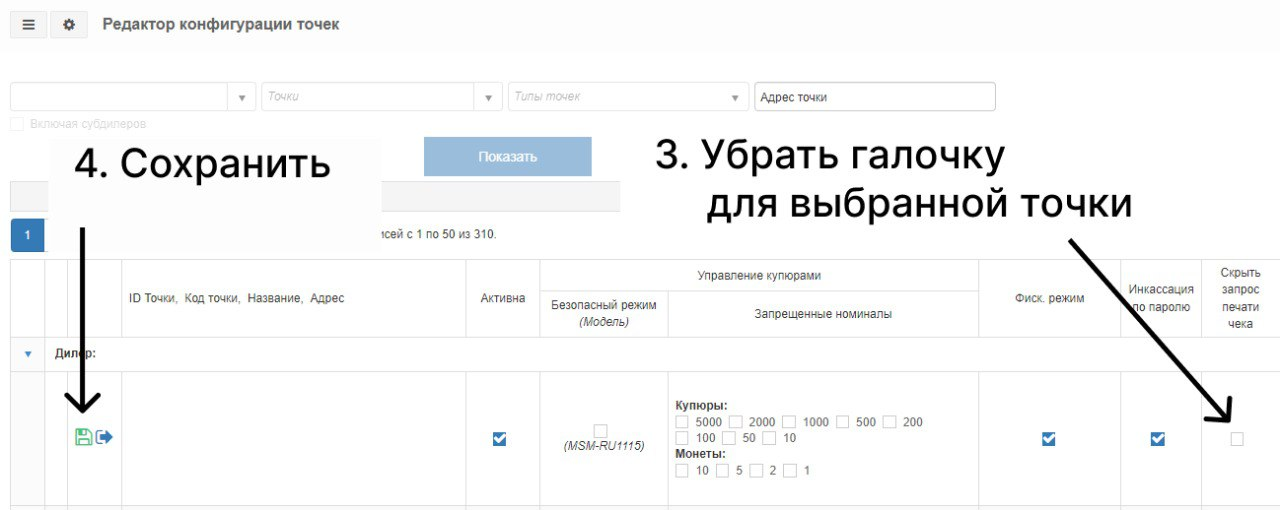Click the Инкассация по паролю header
This screenshot has width=1280, height=510.
[1161, 298]
